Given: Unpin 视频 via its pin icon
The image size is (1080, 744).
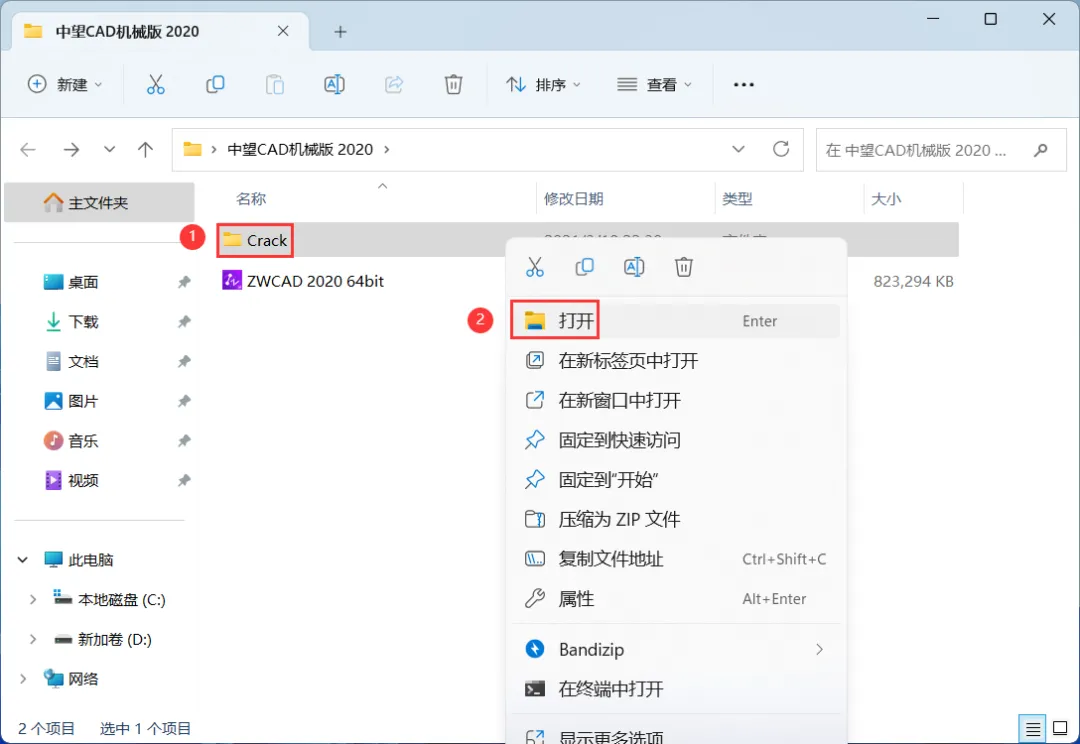Looking at the screenshot, I should [x=184, y=480].
